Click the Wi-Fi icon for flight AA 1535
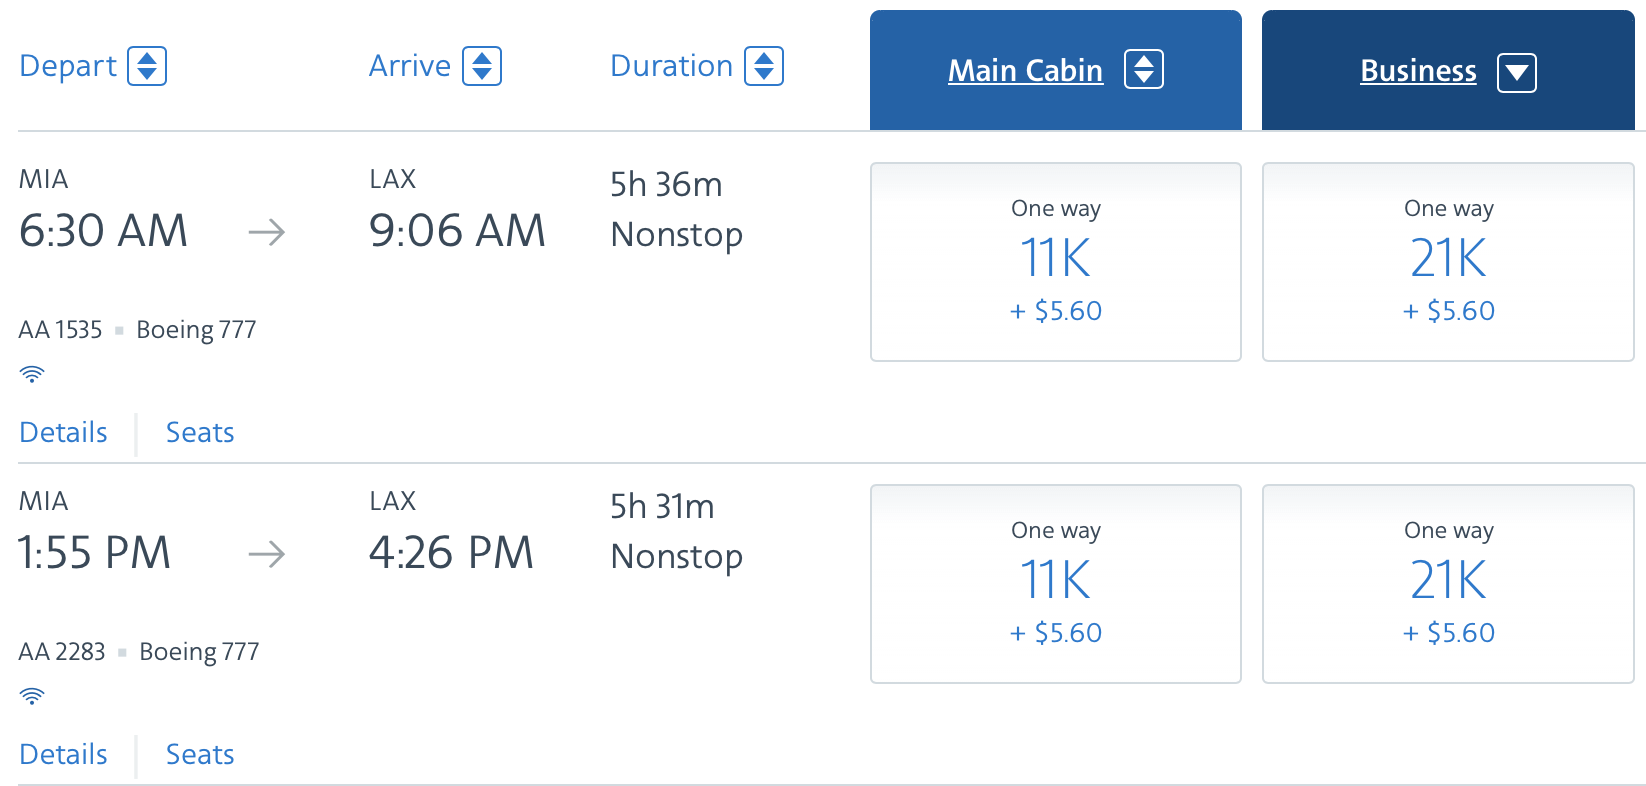The image size is (1646, 786). click(31, 373)
